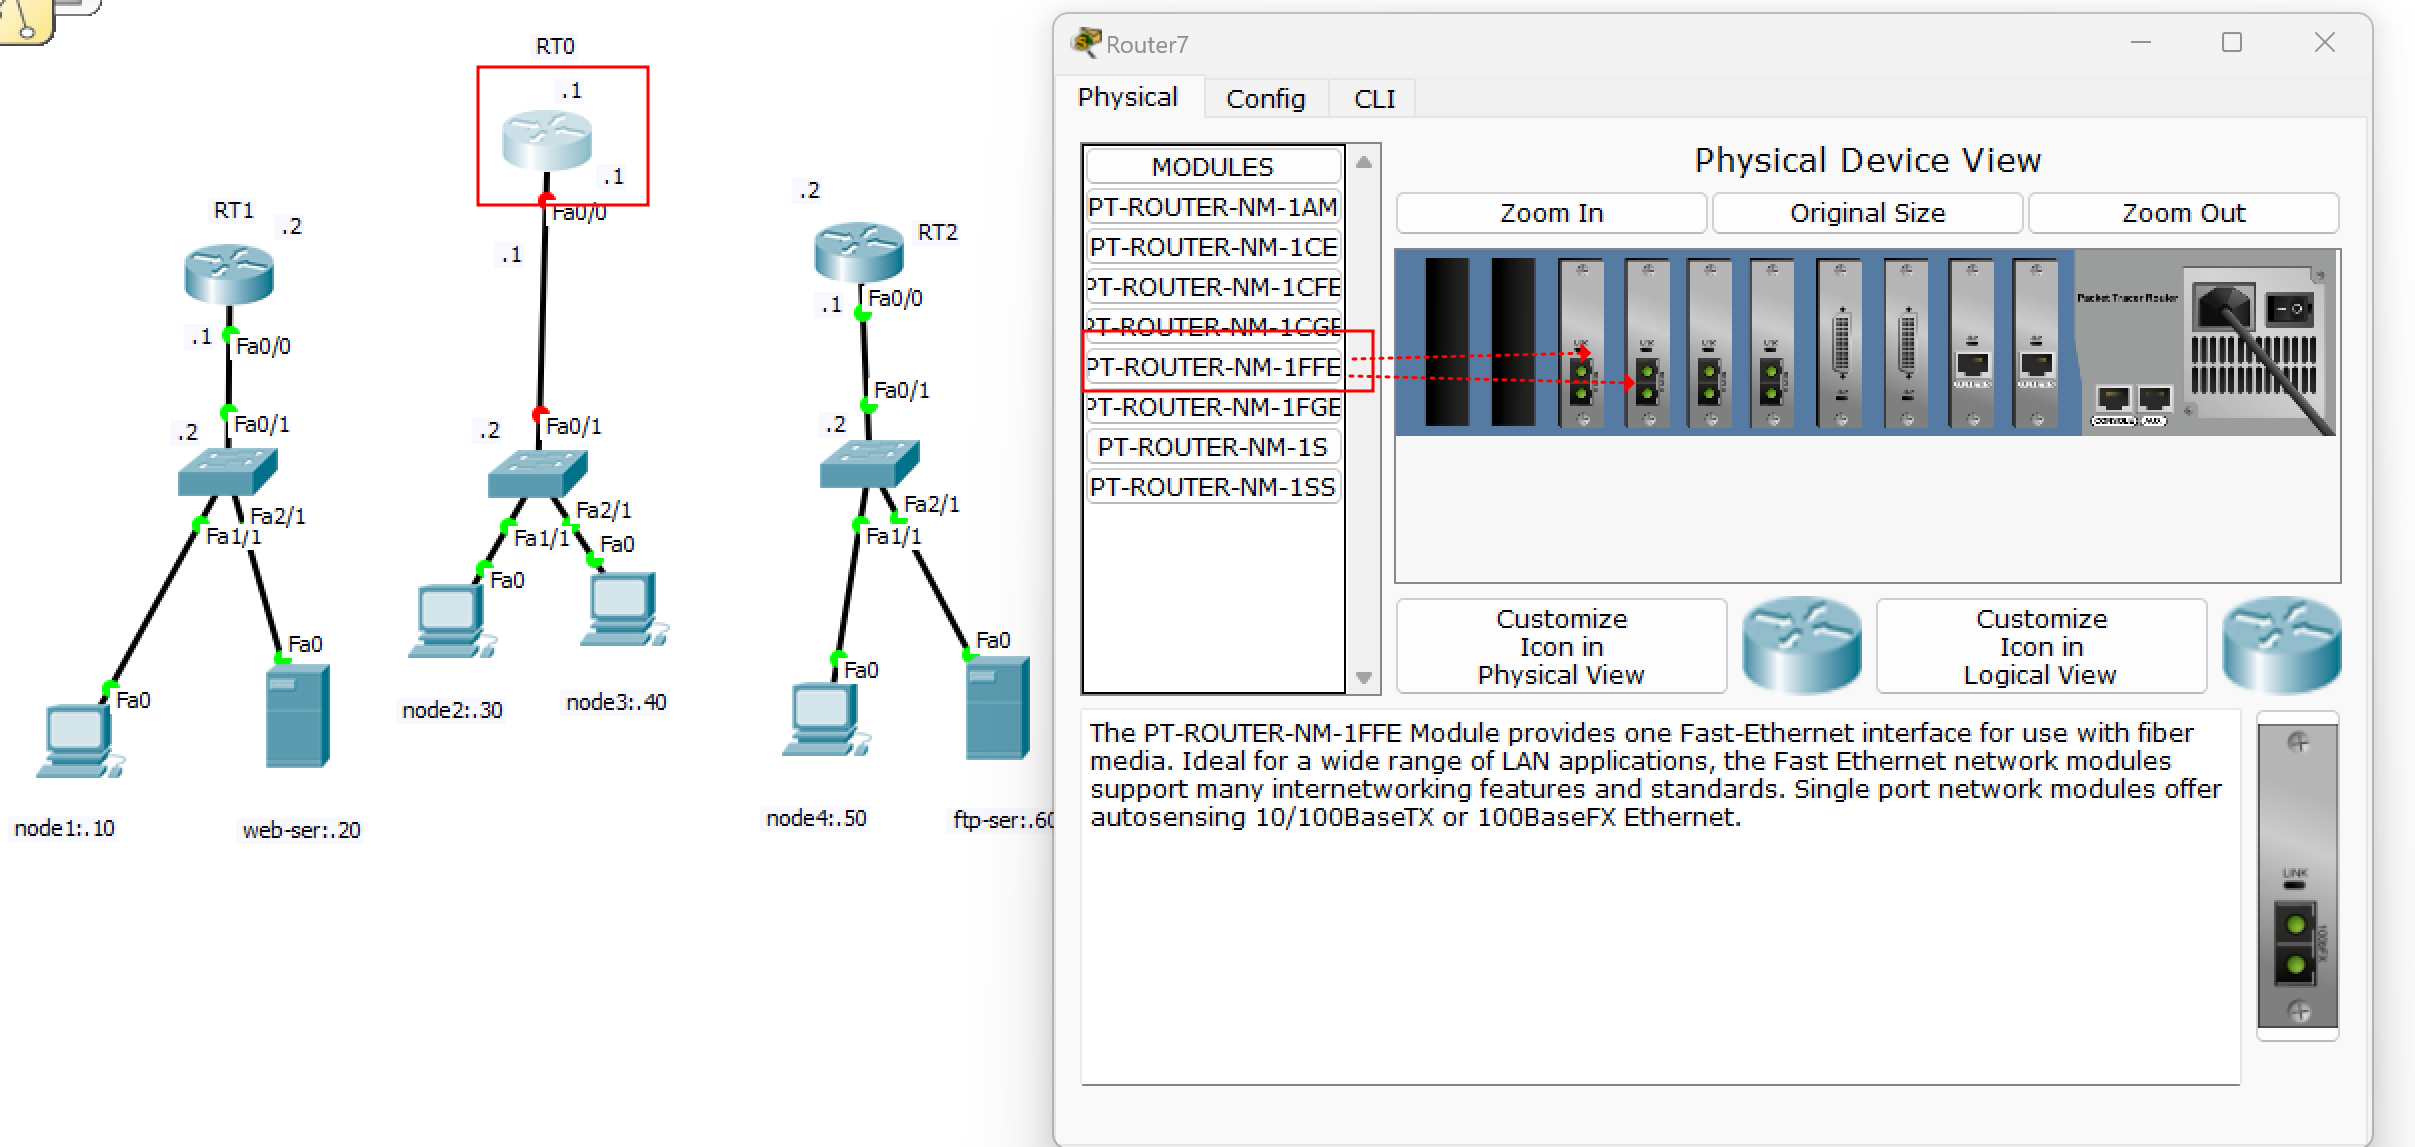Viewport: 2415px width, 1147px height.
Task: Click the node1:.10 label
Action: coord(64,828)
